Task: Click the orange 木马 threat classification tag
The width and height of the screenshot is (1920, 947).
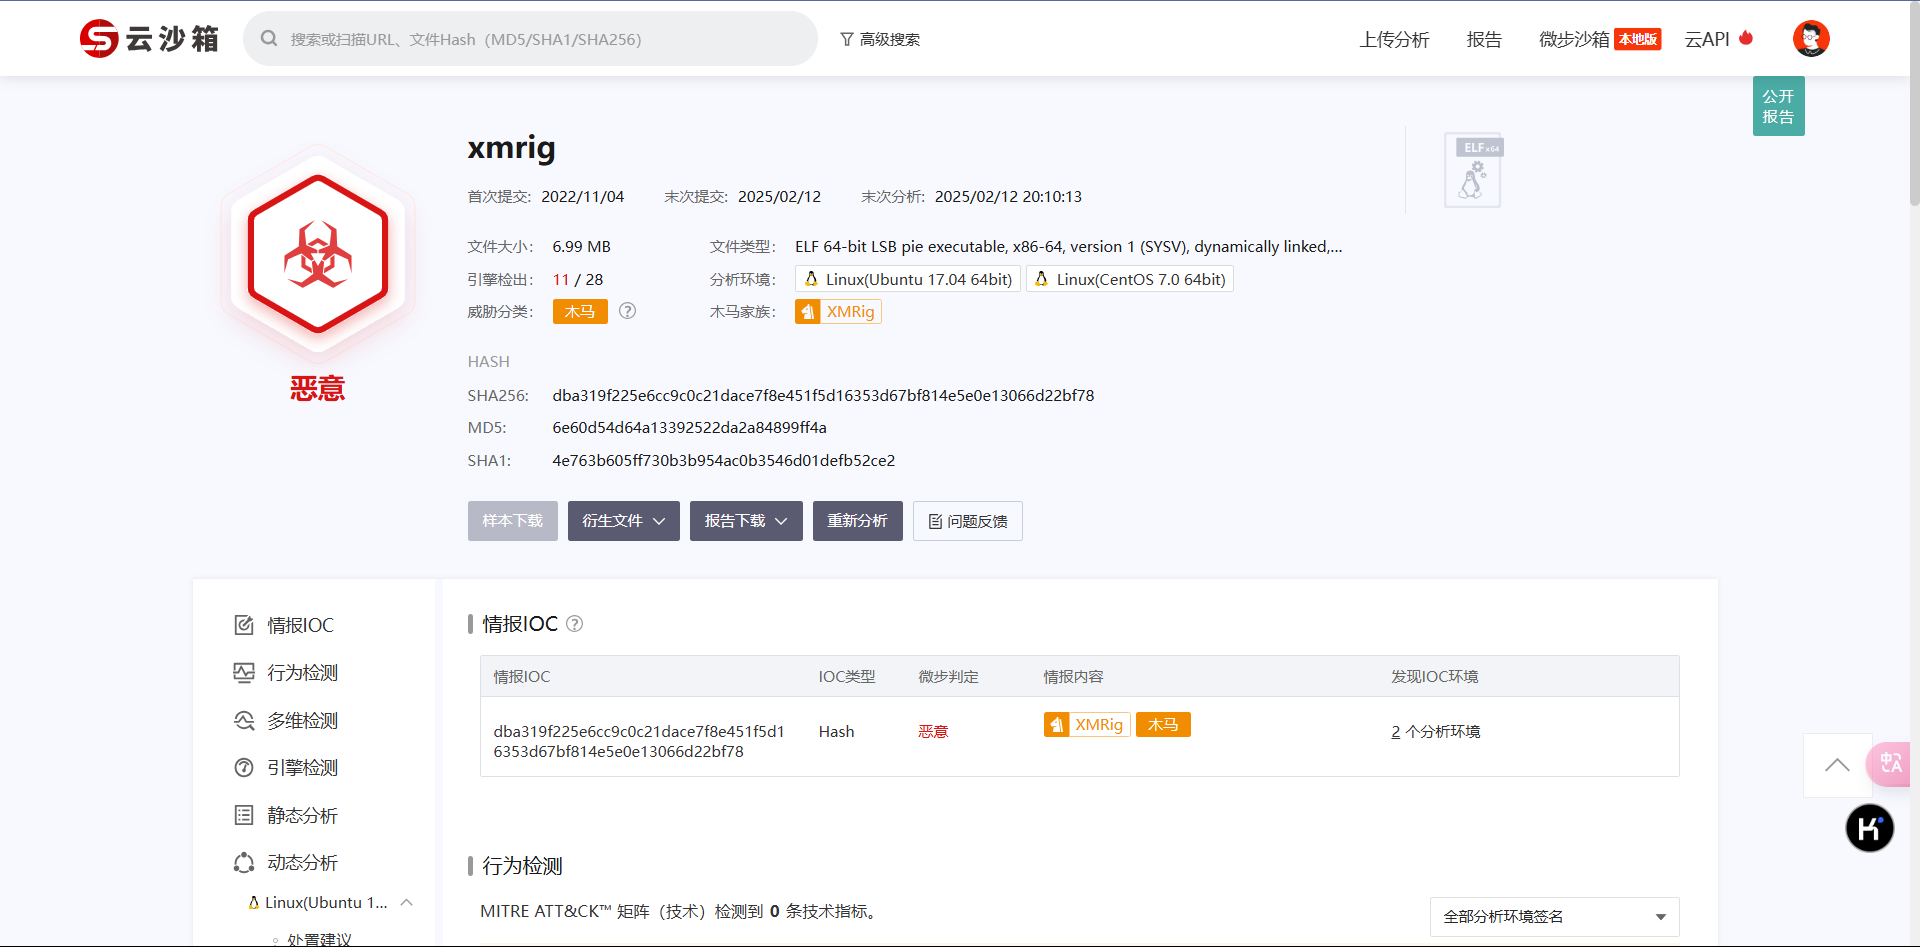Action: click(580, 312)
